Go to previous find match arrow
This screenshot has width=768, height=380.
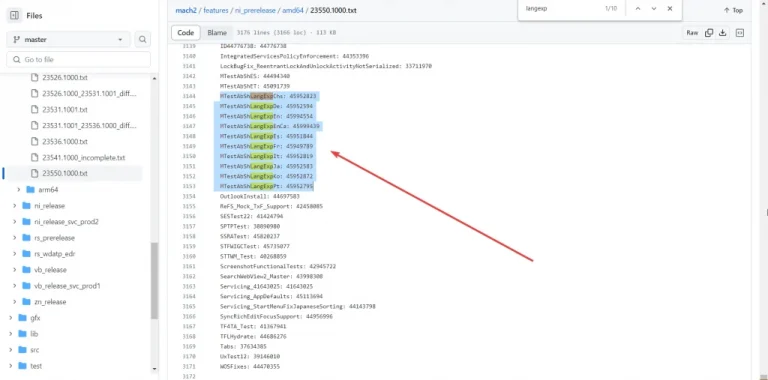coord(638,9)
